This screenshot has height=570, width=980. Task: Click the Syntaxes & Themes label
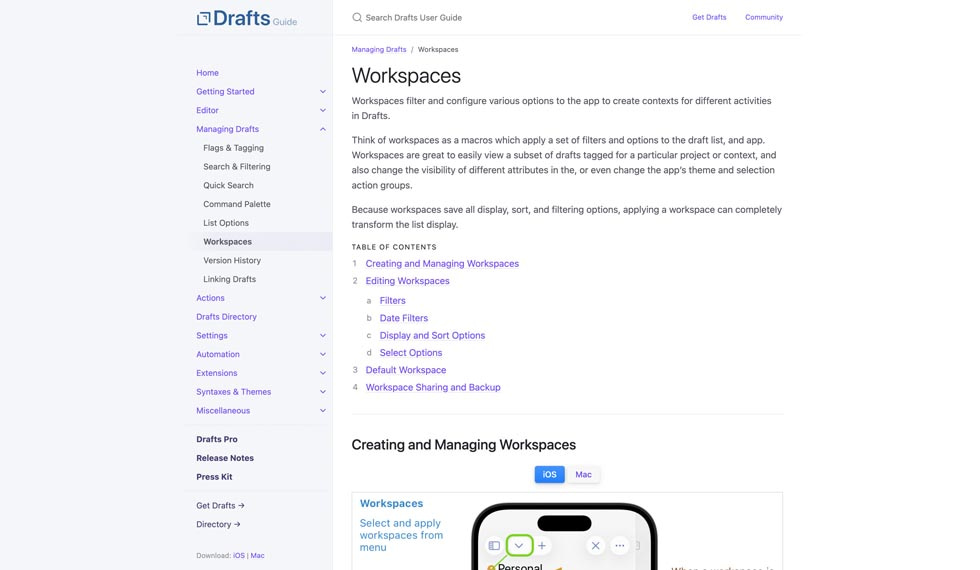tap(234, 391)
